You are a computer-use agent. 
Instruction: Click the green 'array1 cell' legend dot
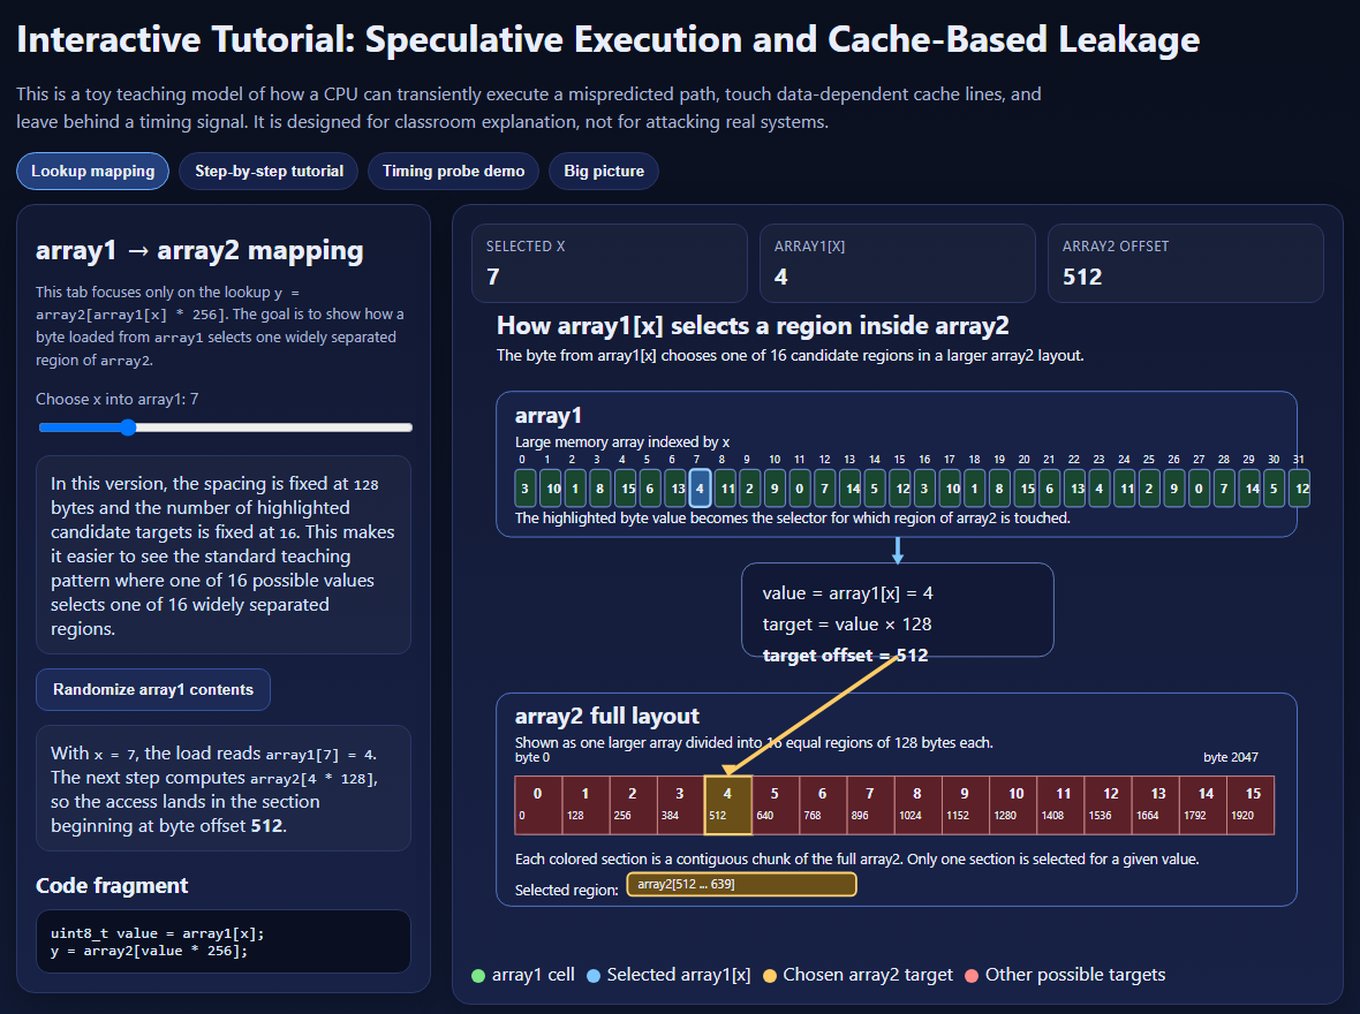(x=478, y=975)
